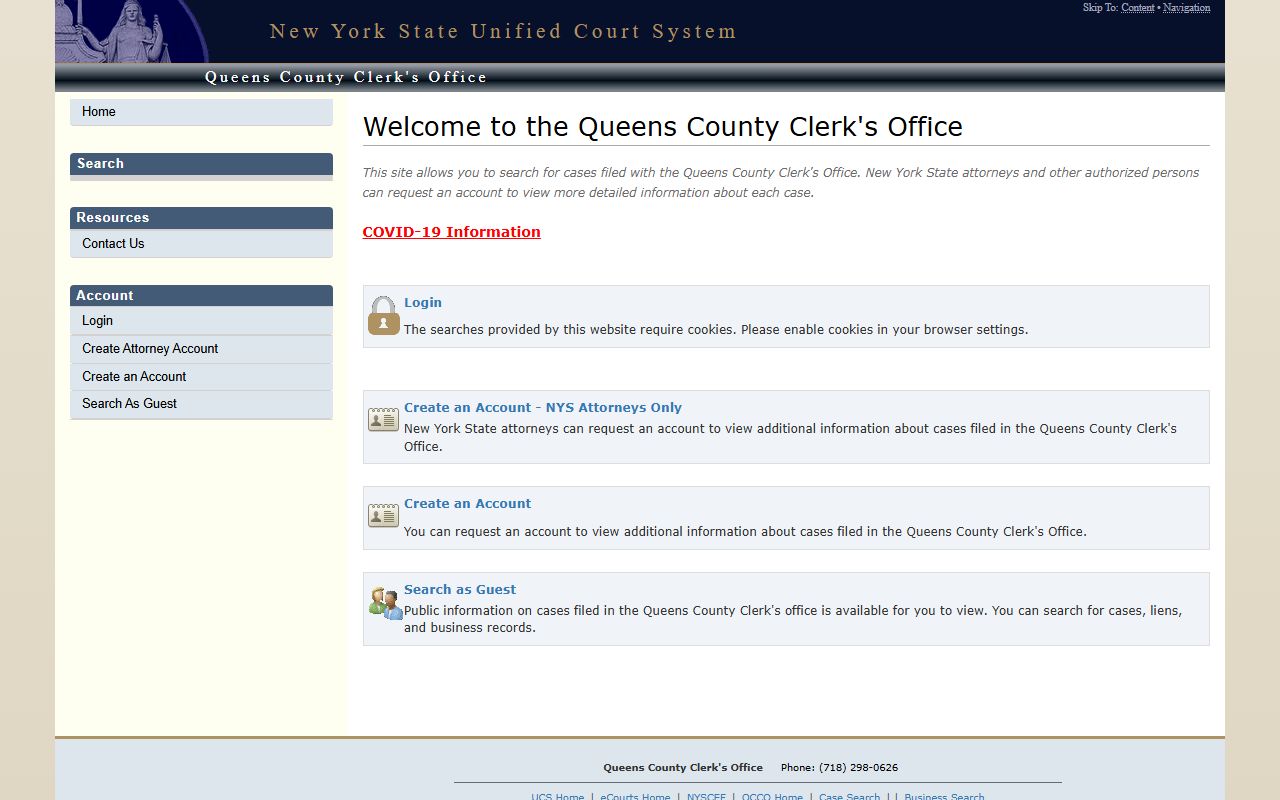Open Home in the sidebar
Screen dimensions: 1280x800
click(x=201, y=112)
